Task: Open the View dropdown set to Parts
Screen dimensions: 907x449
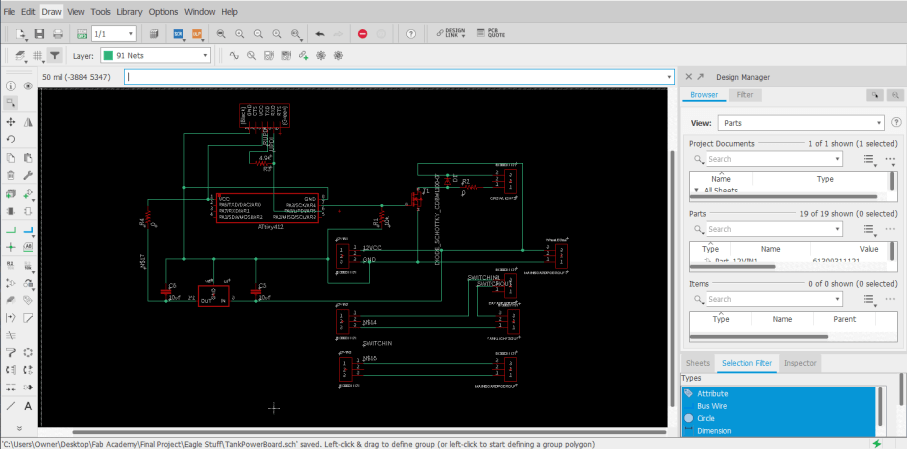Action: tap(800, 122)
